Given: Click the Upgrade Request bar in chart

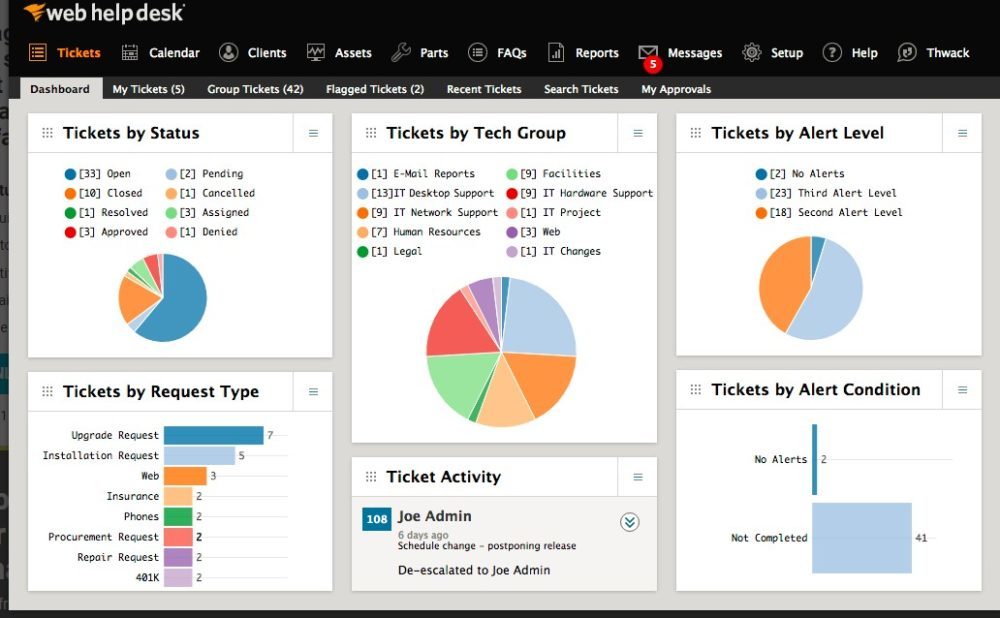Looking at the screenshot, I should pyautogui.click(x=213, y=435).
